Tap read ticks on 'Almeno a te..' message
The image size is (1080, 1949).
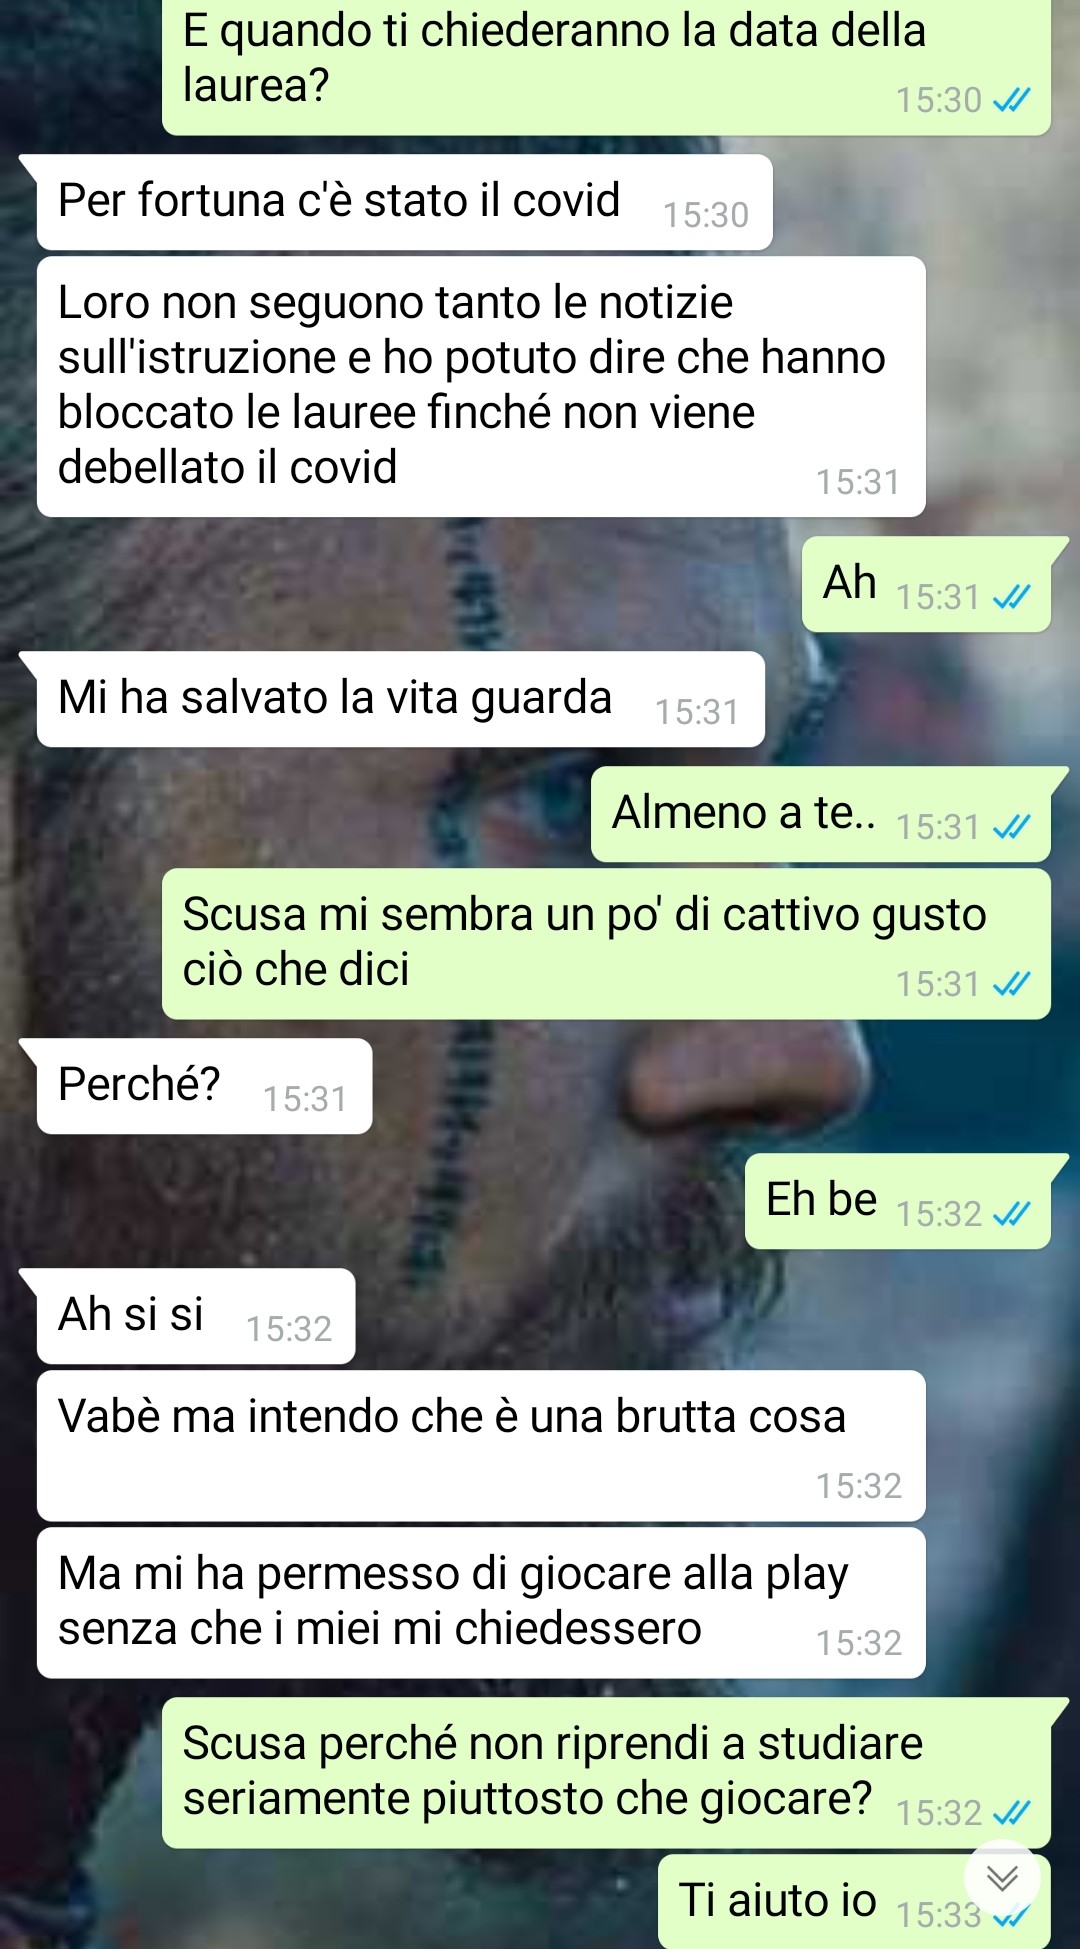1011,827
